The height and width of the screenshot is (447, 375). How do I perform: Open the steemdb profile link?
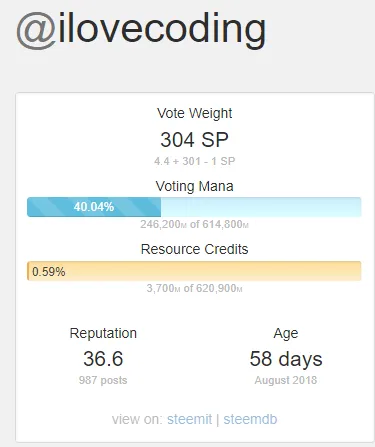(250, 419)
